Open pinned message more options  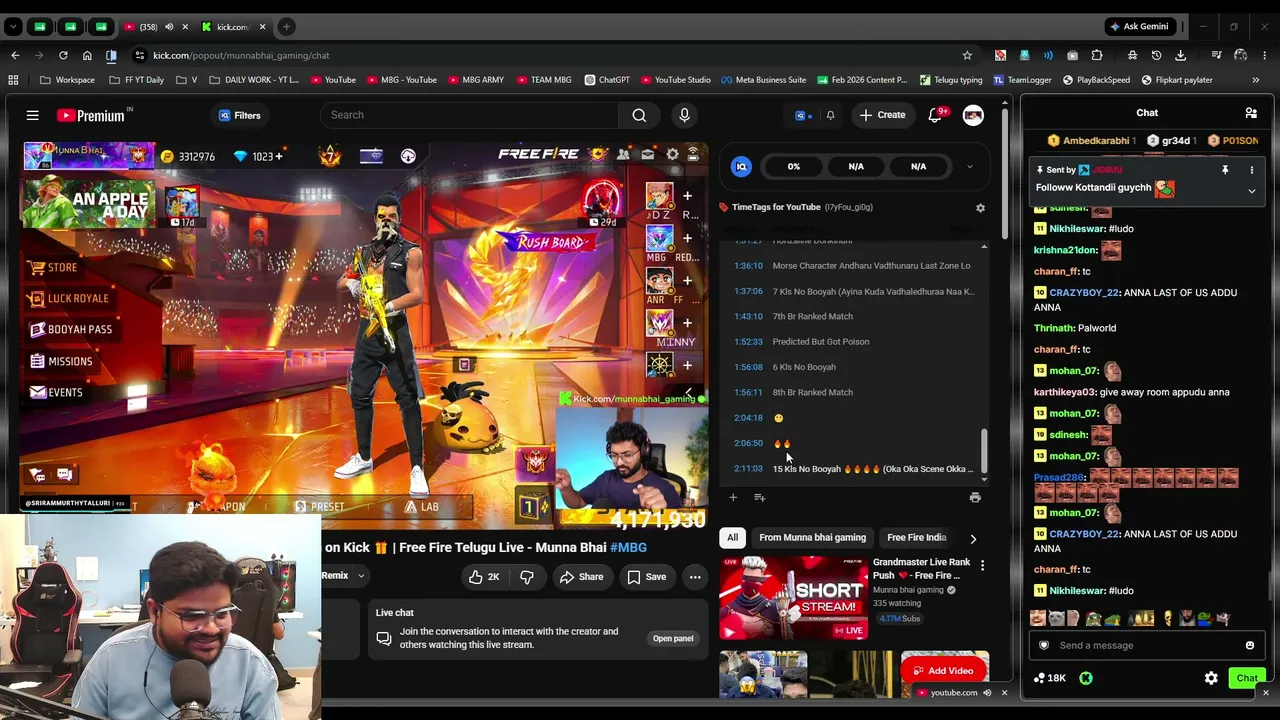[1251, 171]
